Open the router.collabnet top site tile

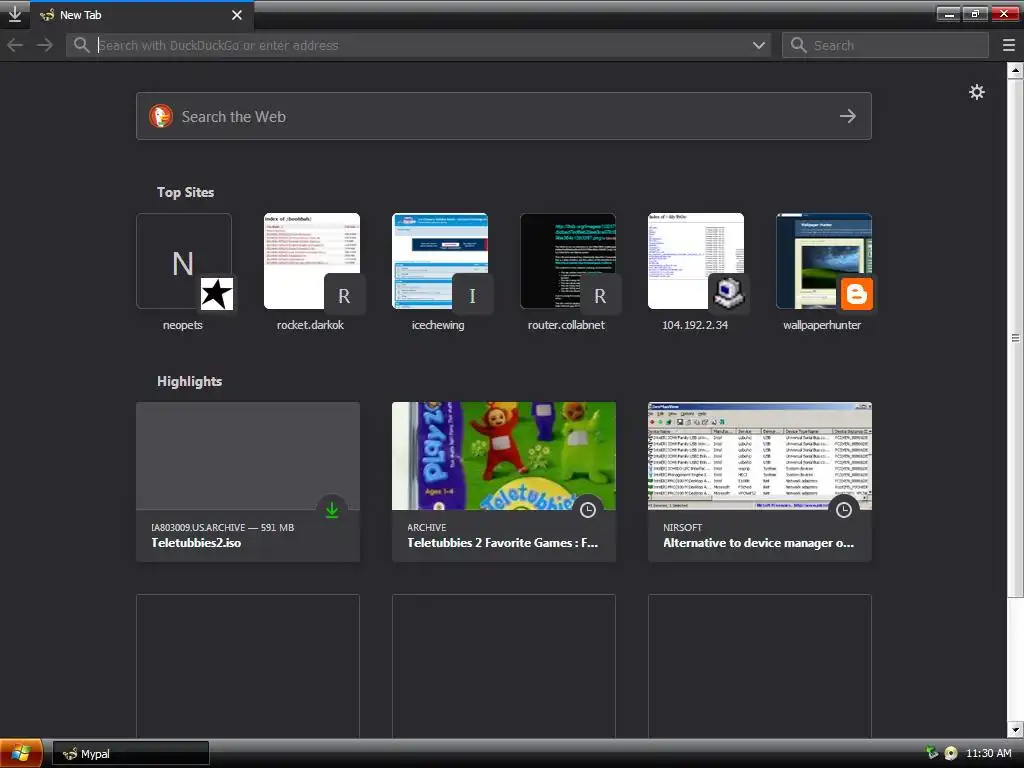pyautogui.click(x=568, y=261)
